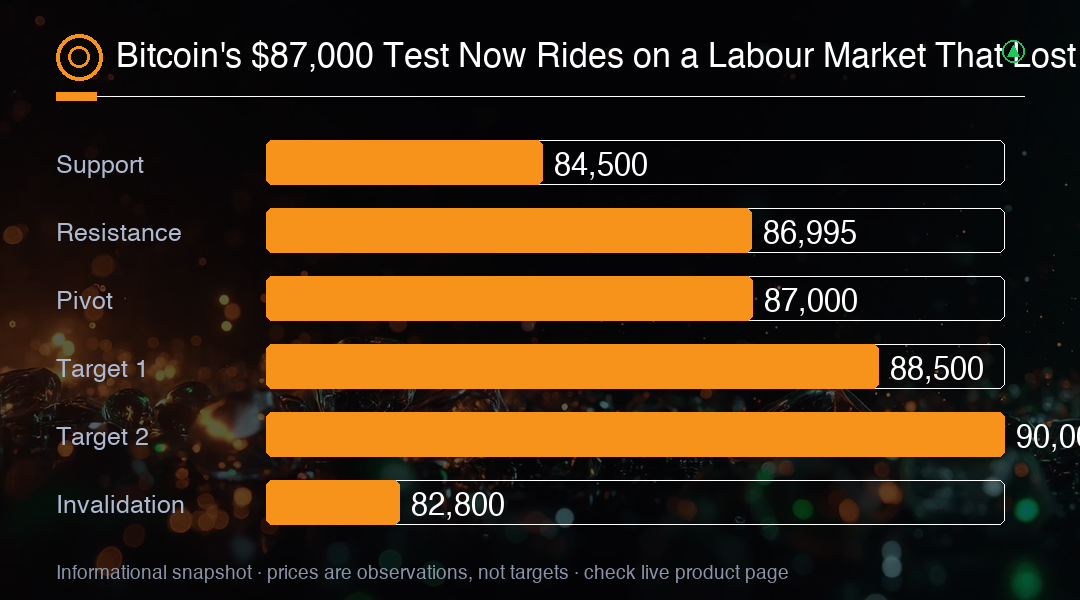Select the Support row label
Image resolution: width=1080 pixels, height=600 pixels.
coord(100,165)
